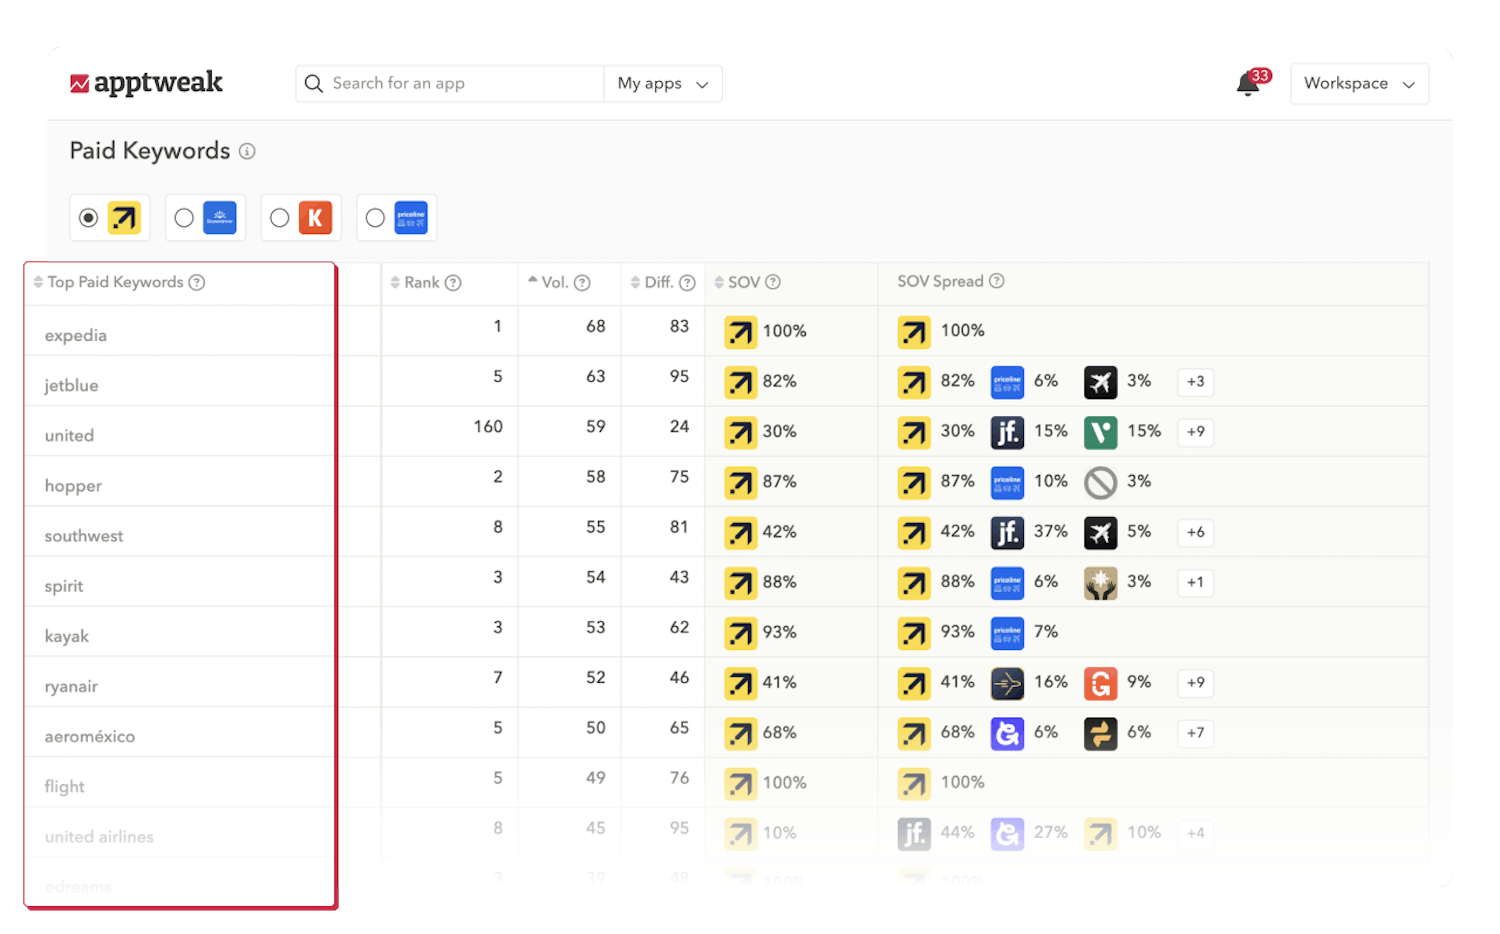
Task: Expand the +9 badge in united row
Action: point(1195,432)
